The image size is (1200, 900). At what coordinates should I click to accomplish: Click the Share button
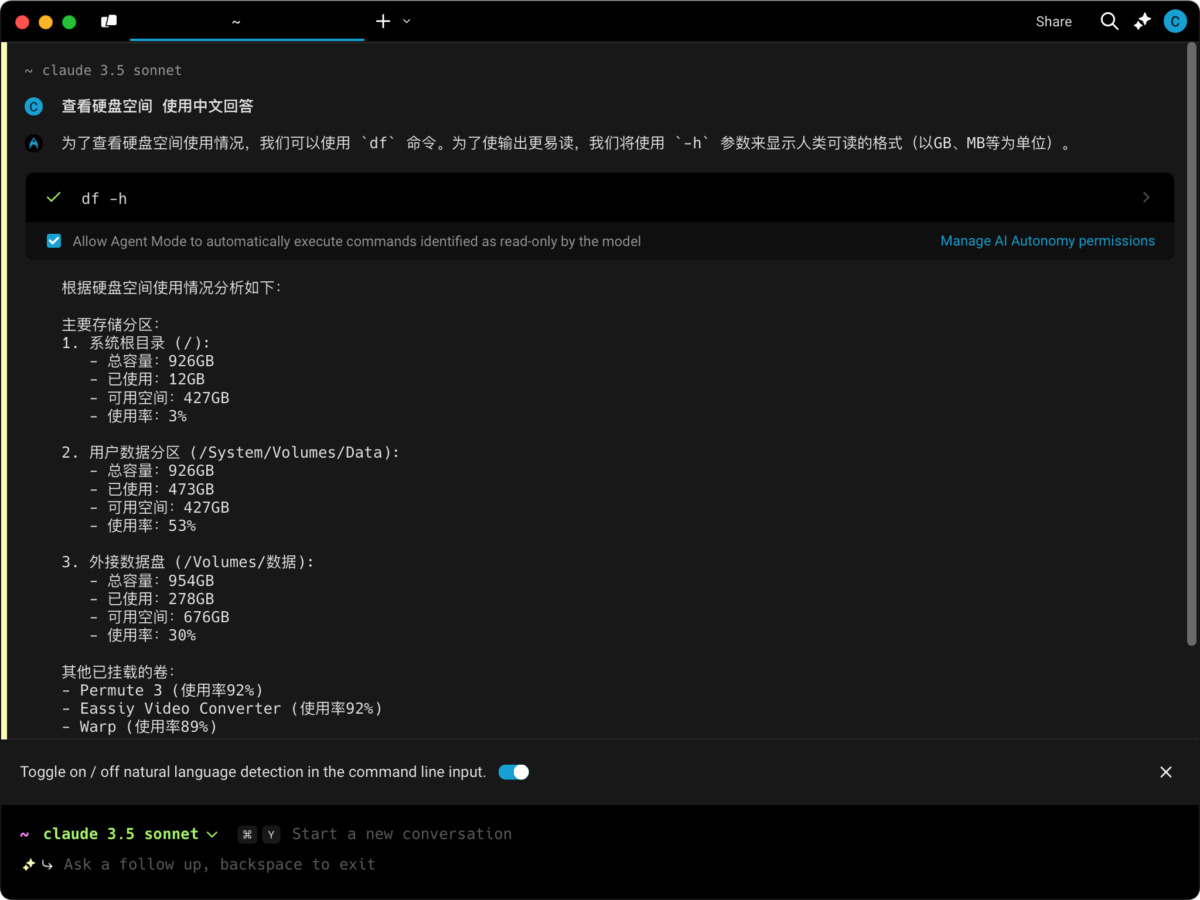(x=1053, y=21)
